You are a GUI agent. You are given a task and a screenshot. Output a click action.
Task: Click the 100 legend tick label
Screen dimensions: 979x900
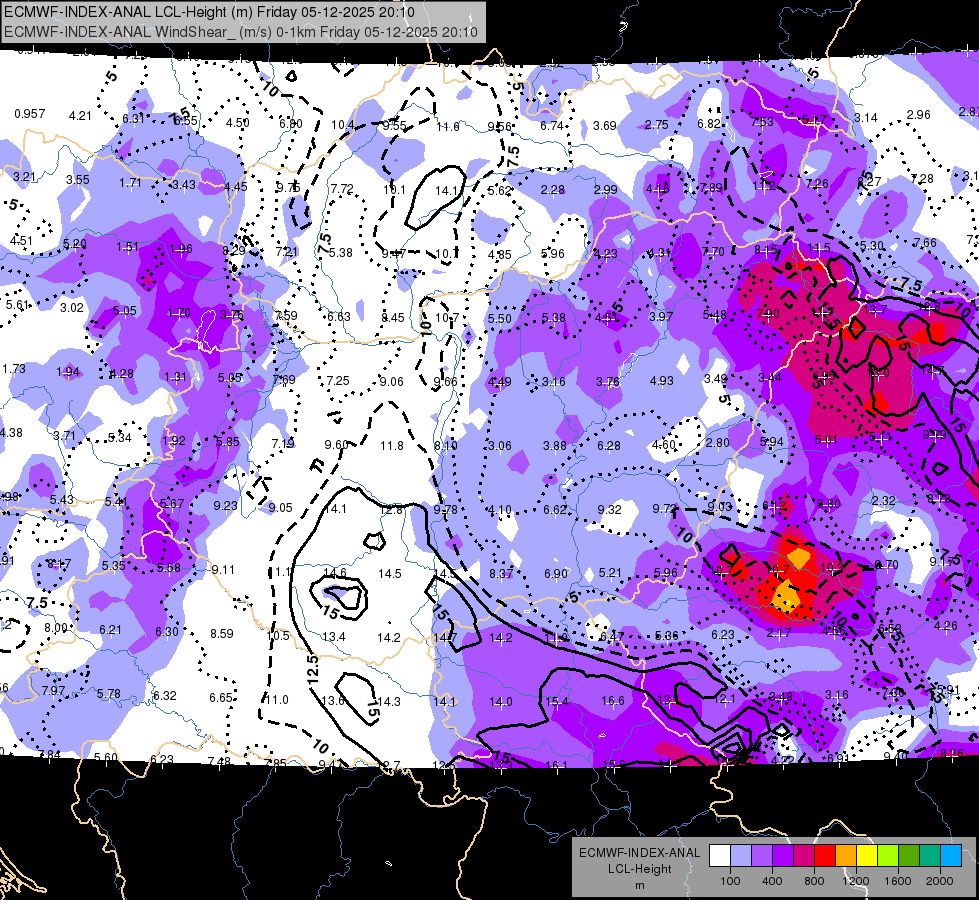(x=730, y=881)
